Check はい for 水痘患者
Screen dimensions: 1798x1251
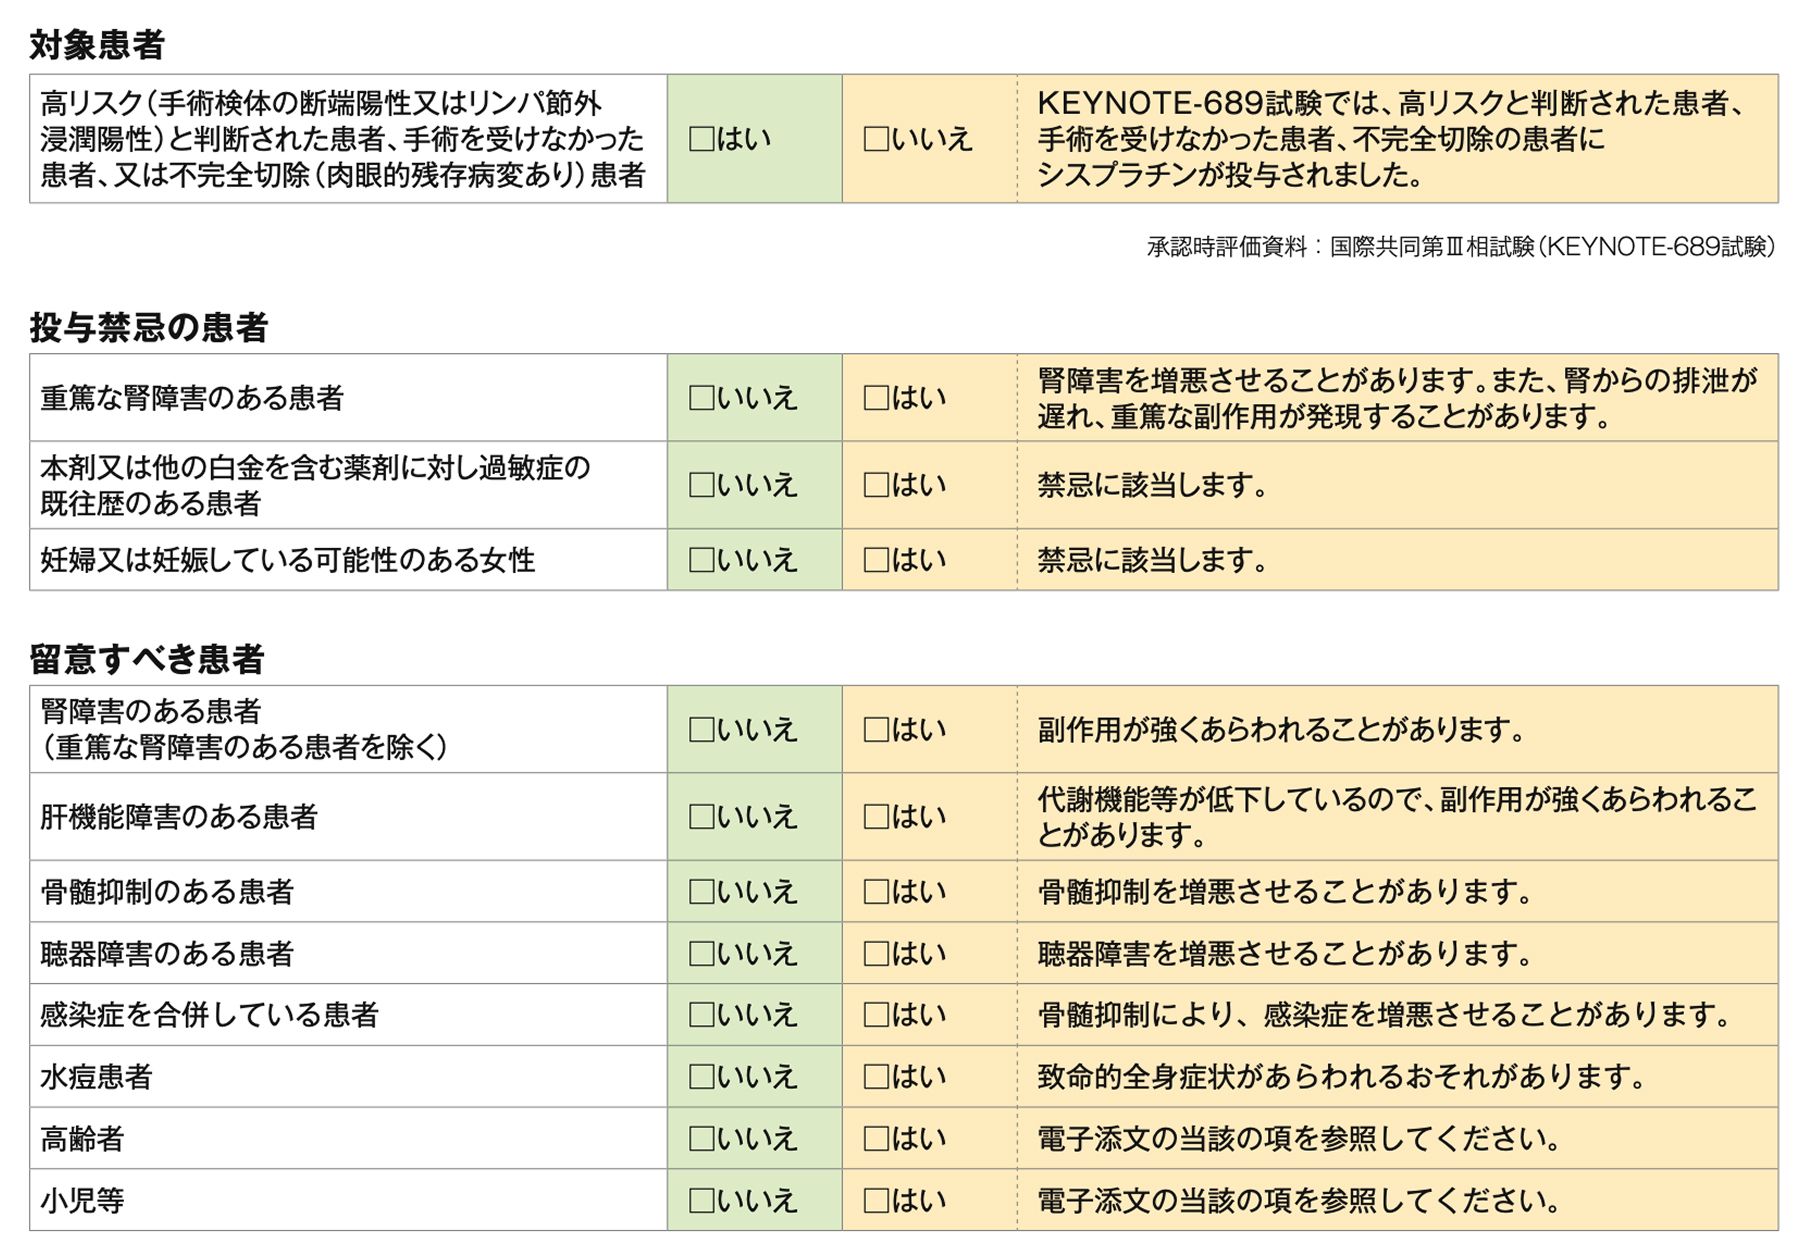[x=876, y=1077]
